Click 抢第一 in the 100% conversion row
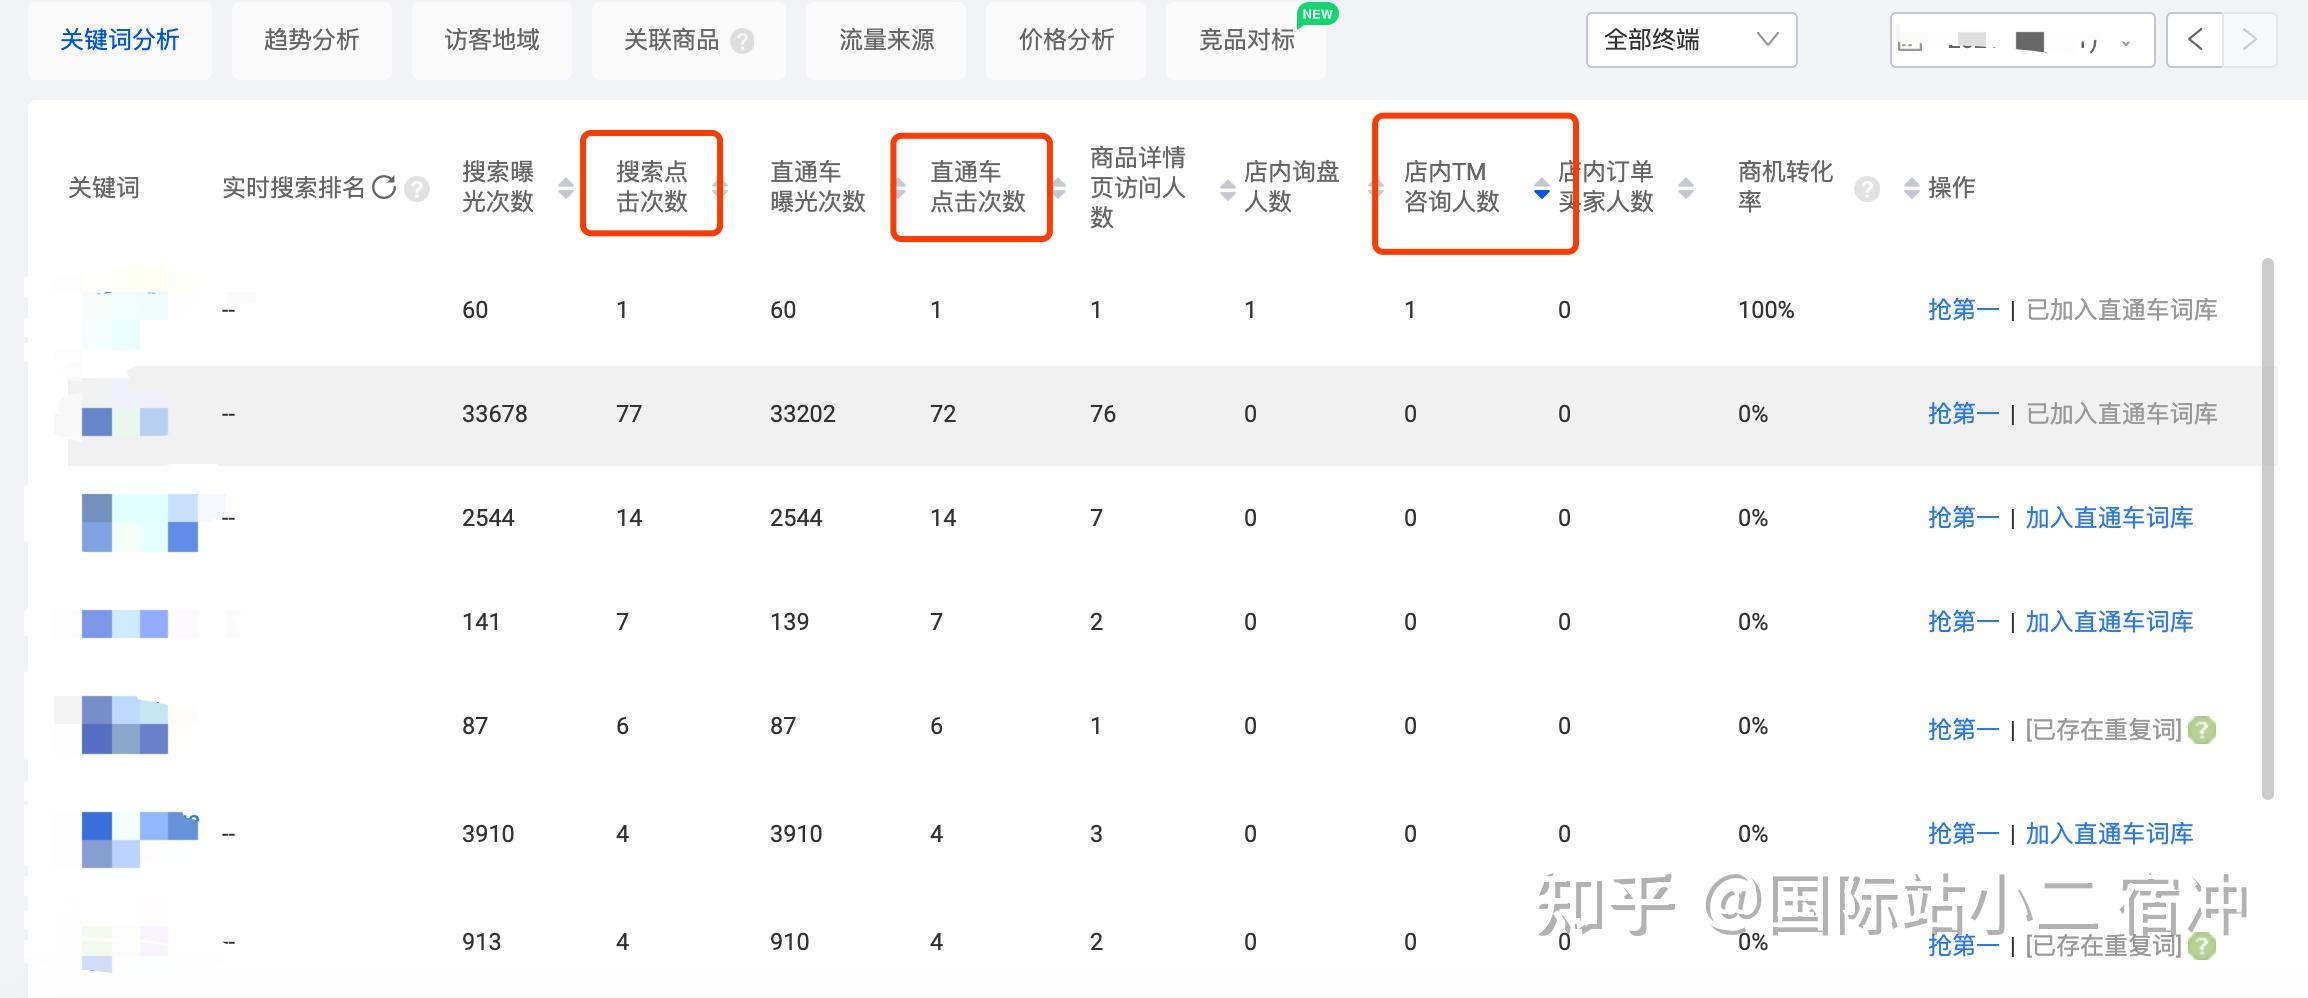Image resolution: width=2308 pixels, height=998 pixels. tap(1963, 310)
